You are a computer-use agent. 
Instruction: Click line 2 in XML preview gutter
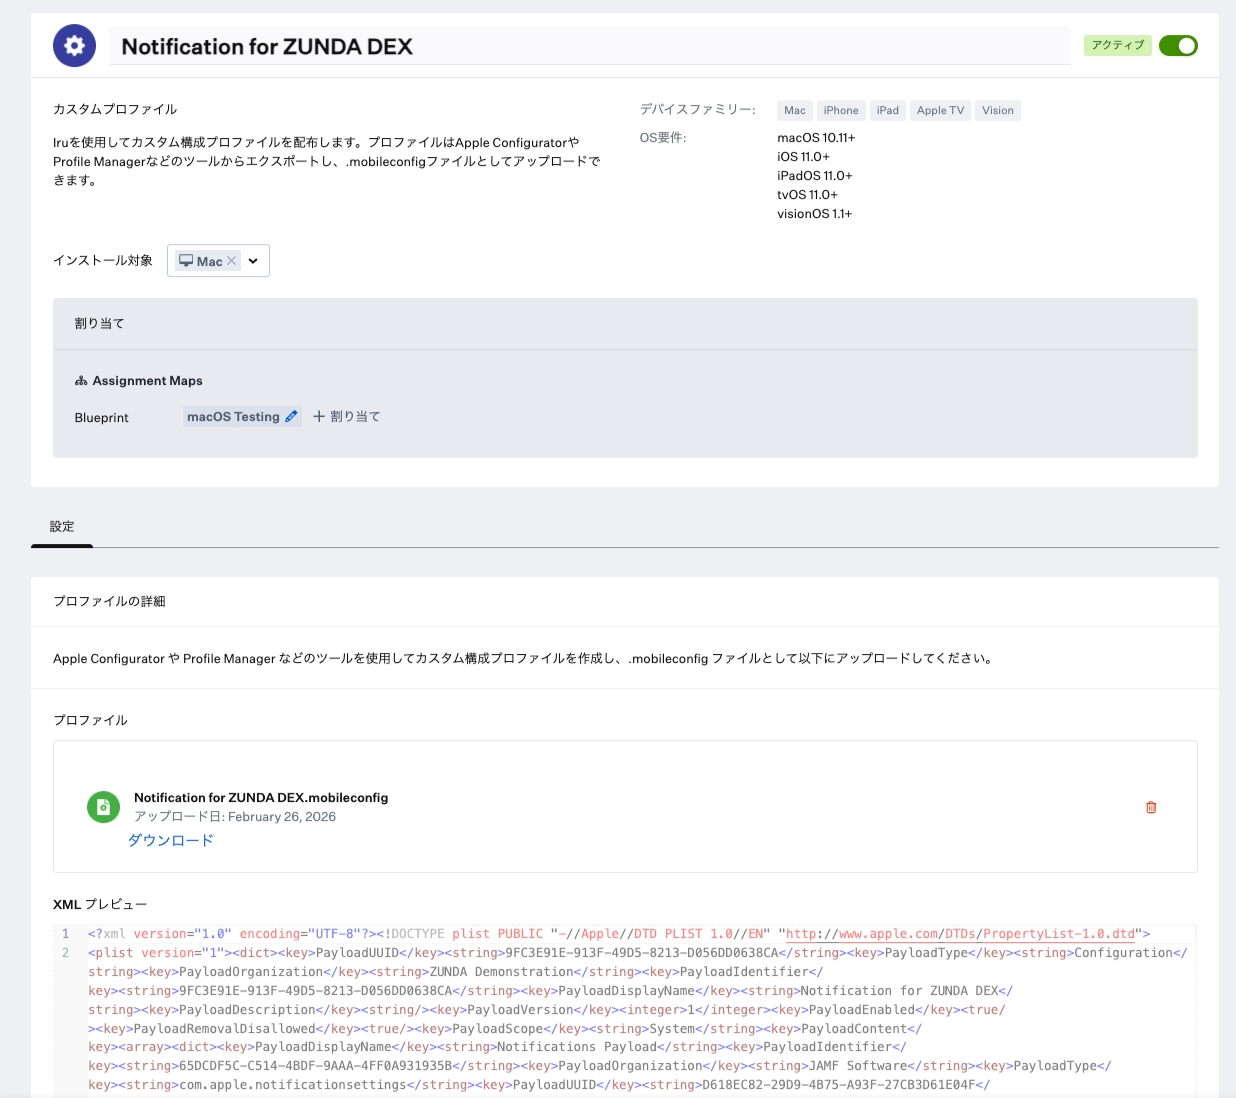(x=66, y=953)
